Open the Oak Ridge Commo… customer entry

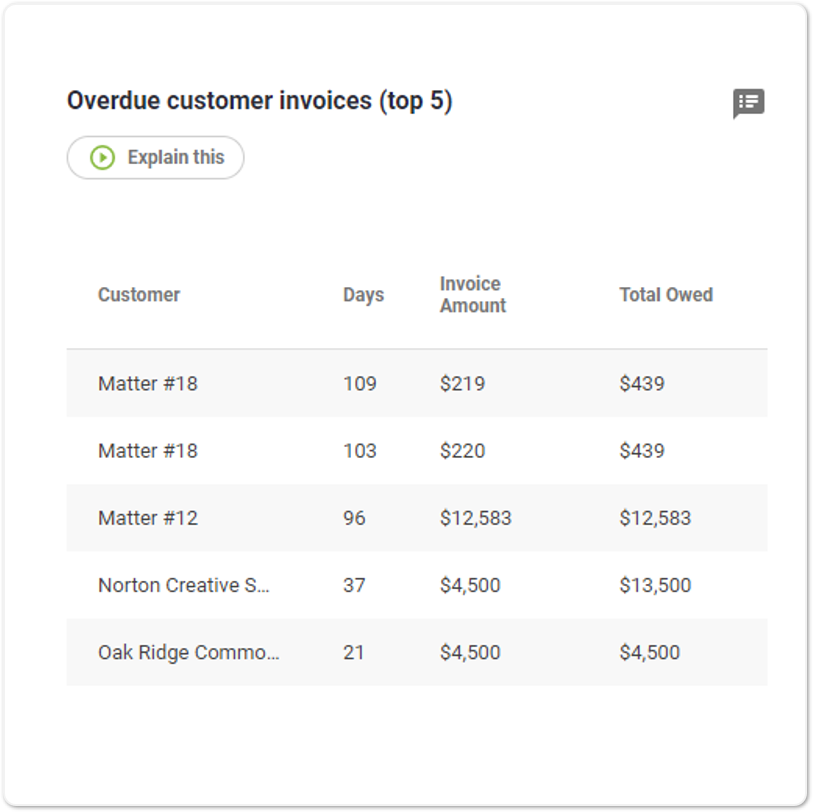pyautogui.click(x=188, y=652)
